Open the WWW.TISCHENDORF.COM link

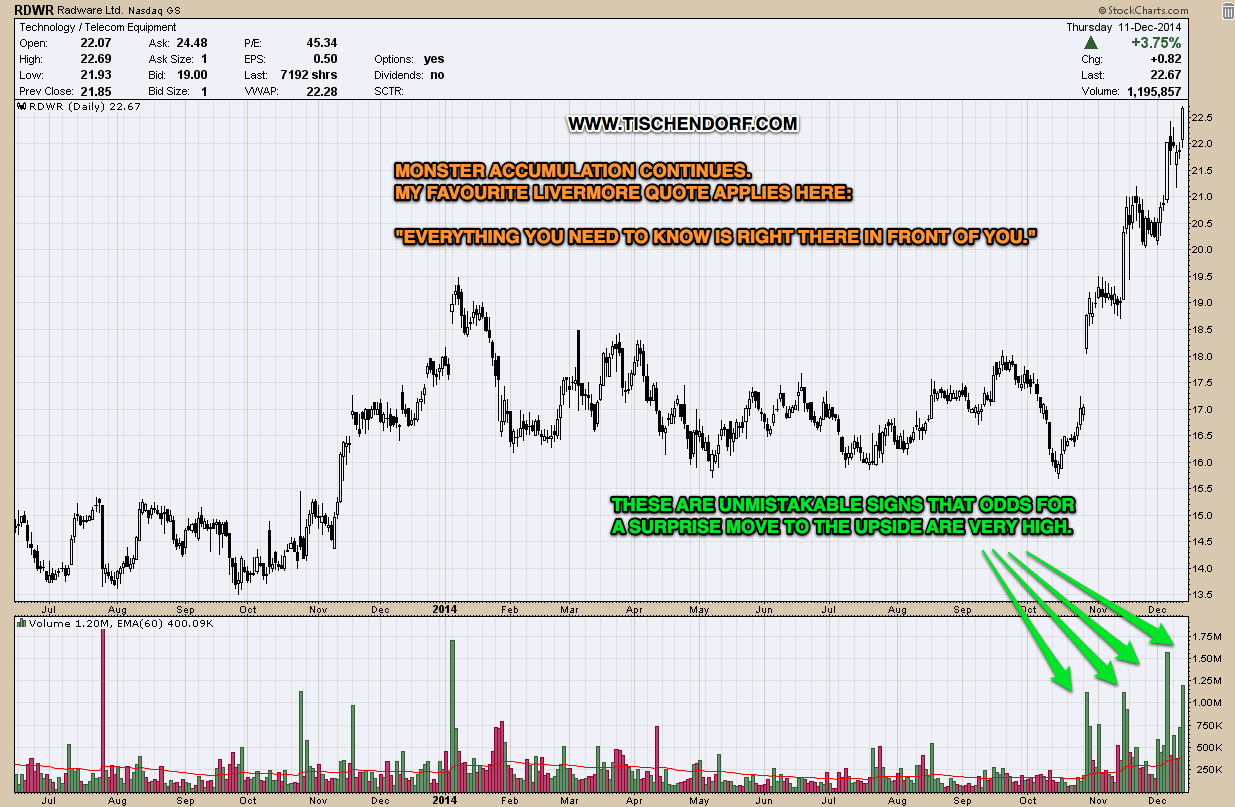click(684, 122)
